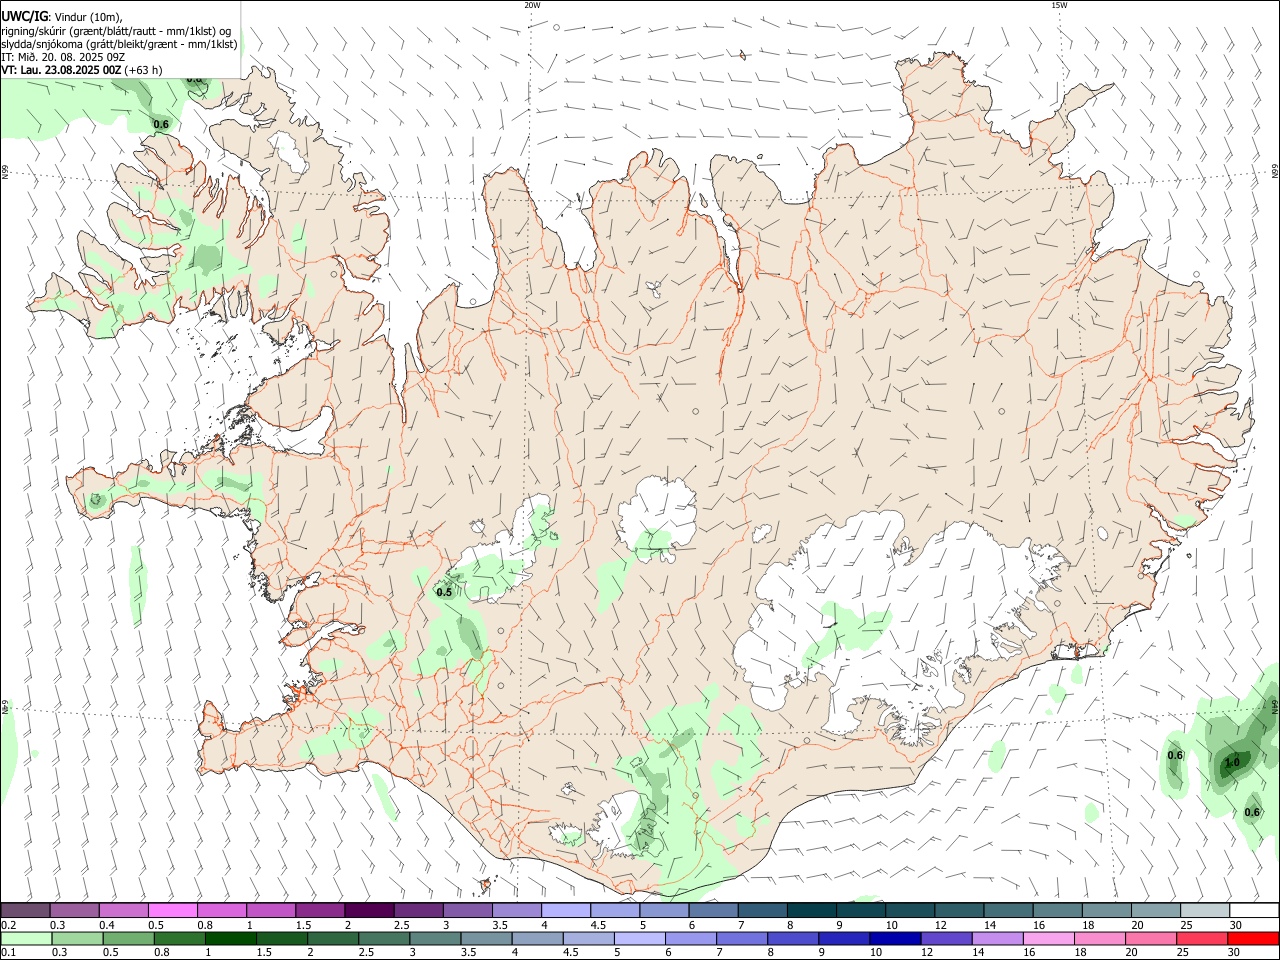Pick the bottom-row 30 bright red swatch
The height and width of the screenshot is (960, 1280).
tap(1253, 938)
